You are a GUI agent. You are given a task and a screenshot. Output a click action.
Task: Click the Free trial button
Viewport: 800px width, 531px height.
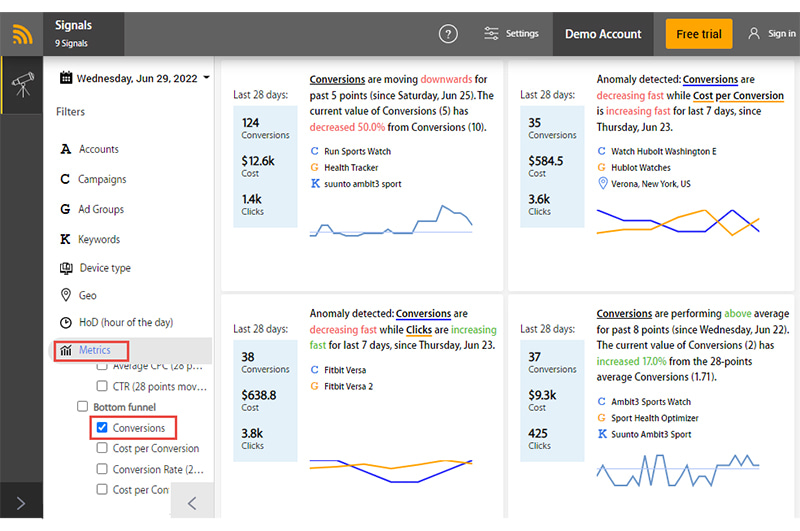[698, 34]
